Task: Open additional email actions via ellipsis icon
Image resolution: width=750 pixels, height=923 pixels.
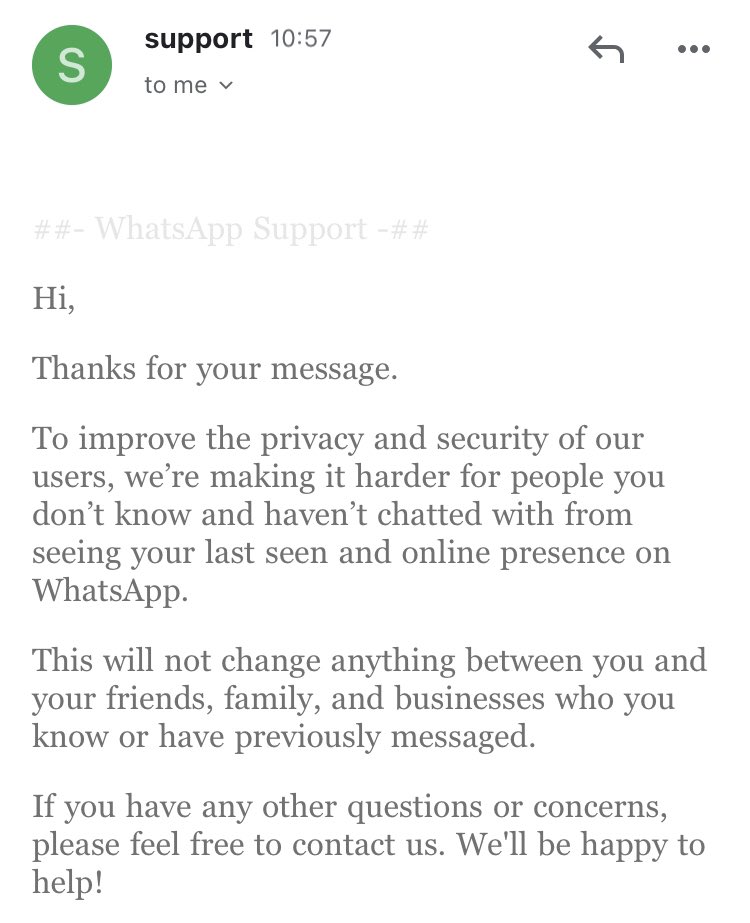Action: point(694,48)
